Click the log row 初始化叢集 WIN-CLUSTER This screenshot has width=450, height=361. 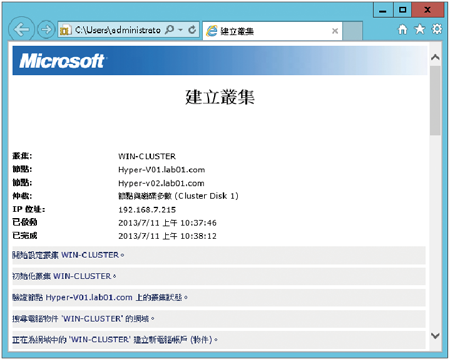click(219, 276)
